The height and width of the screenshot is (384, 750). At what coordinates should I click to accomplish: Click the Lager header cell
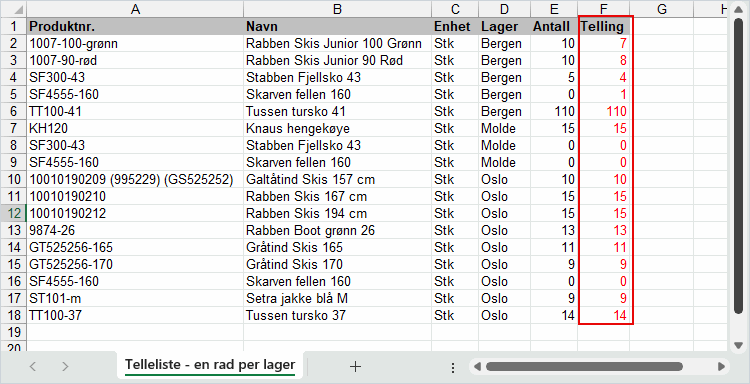coord(505,26)
